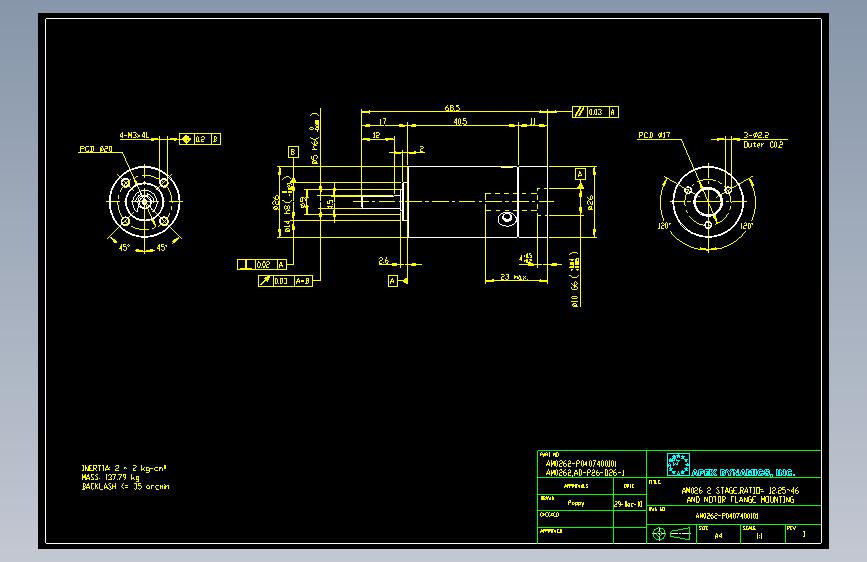The image size is (867, 562).
Task: Select the 17 shaft length dimension
Action: [383, 122]
